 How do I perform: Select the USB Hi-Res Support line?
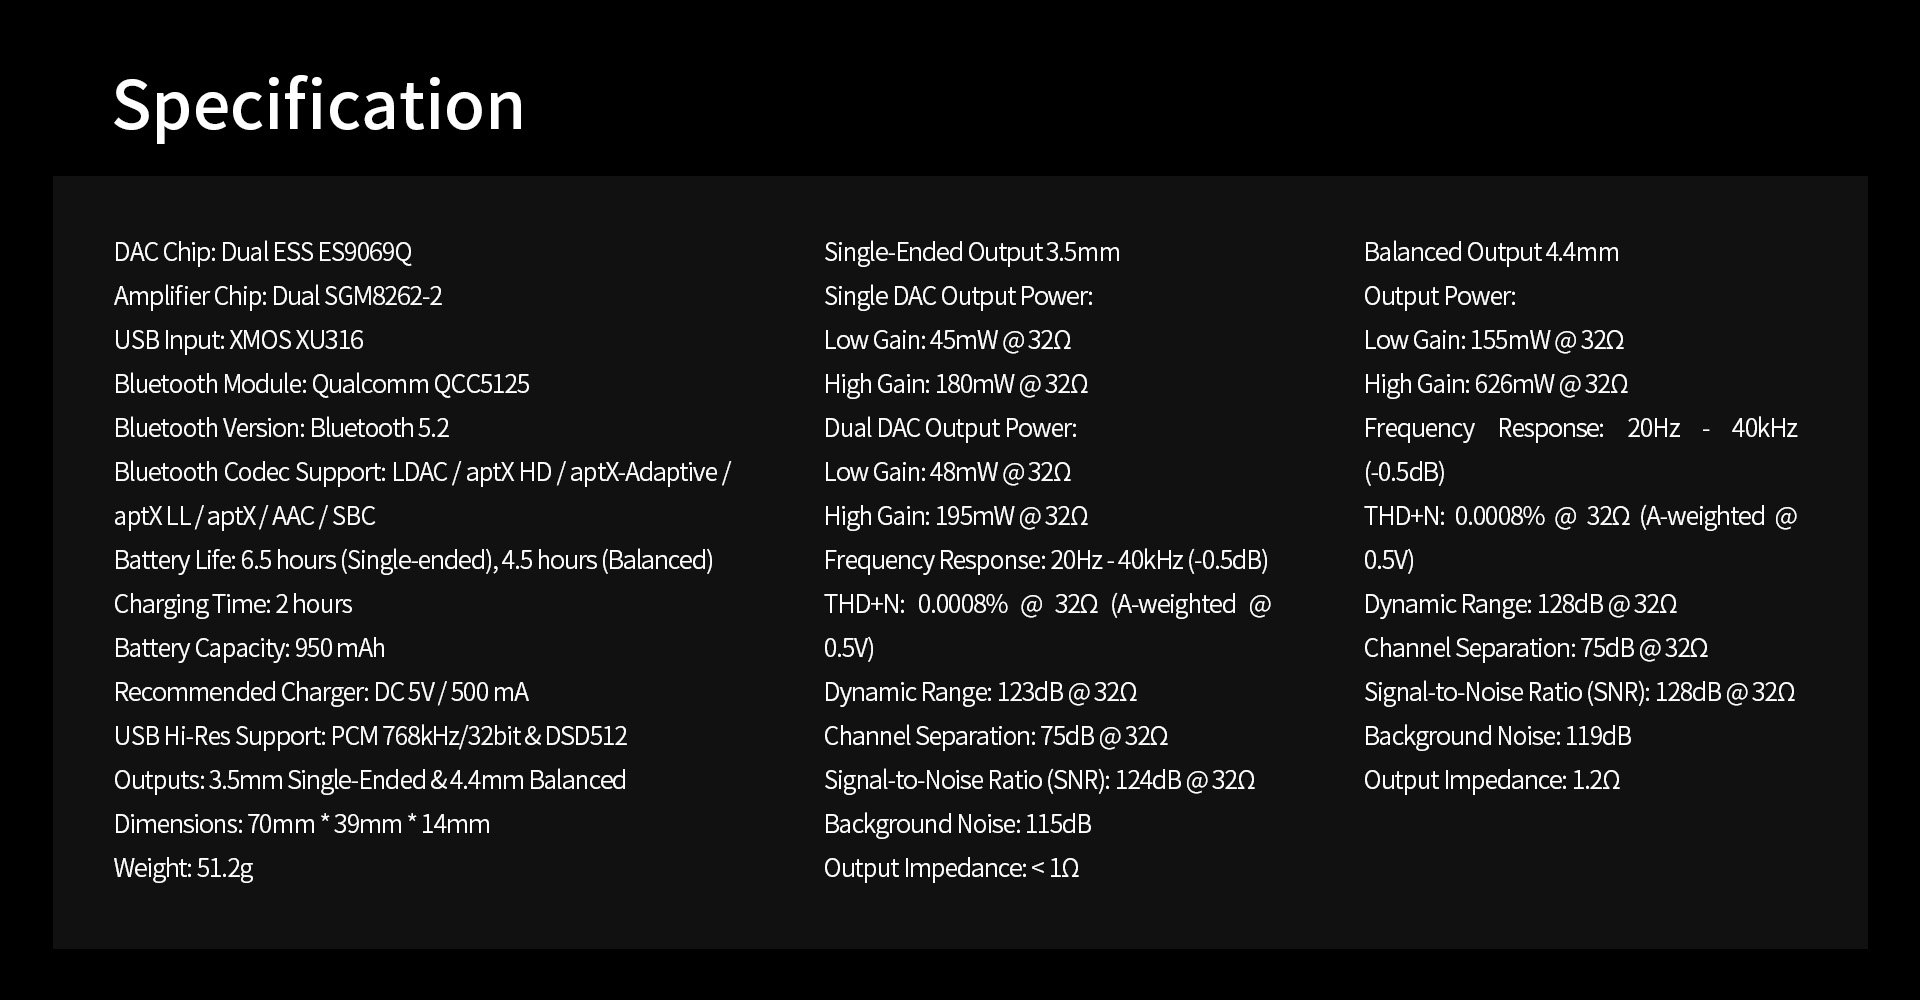click(x=370, y=736)
